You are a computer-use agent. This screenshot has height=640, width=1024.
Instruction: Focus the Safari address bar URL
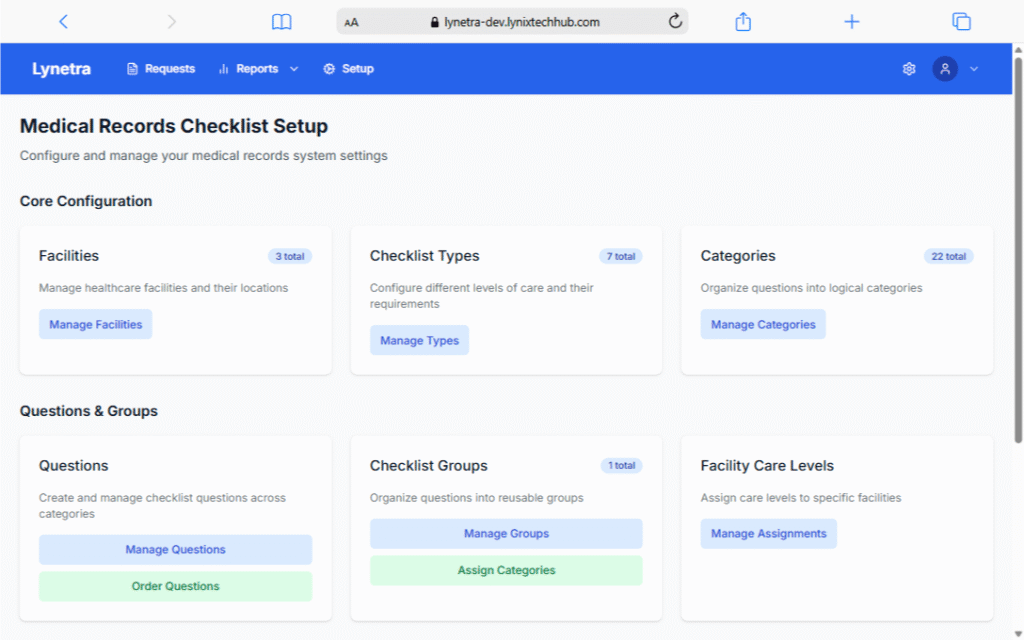pos(522,22)
